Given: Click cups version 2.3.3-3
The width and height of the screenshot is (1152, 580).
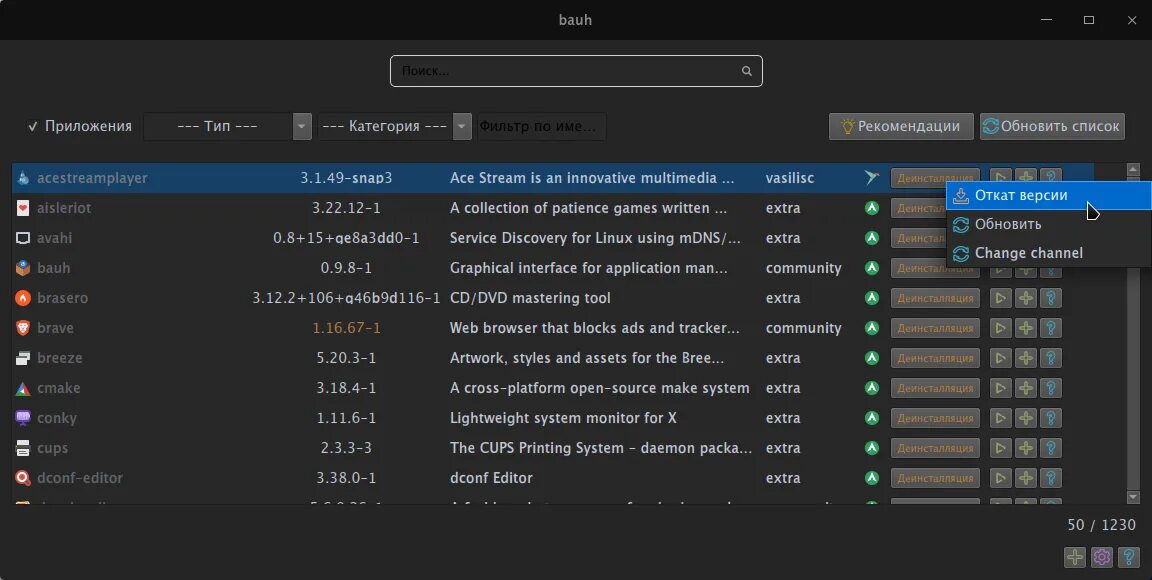Looking at the screenshot, I should [x=346, y=448].
